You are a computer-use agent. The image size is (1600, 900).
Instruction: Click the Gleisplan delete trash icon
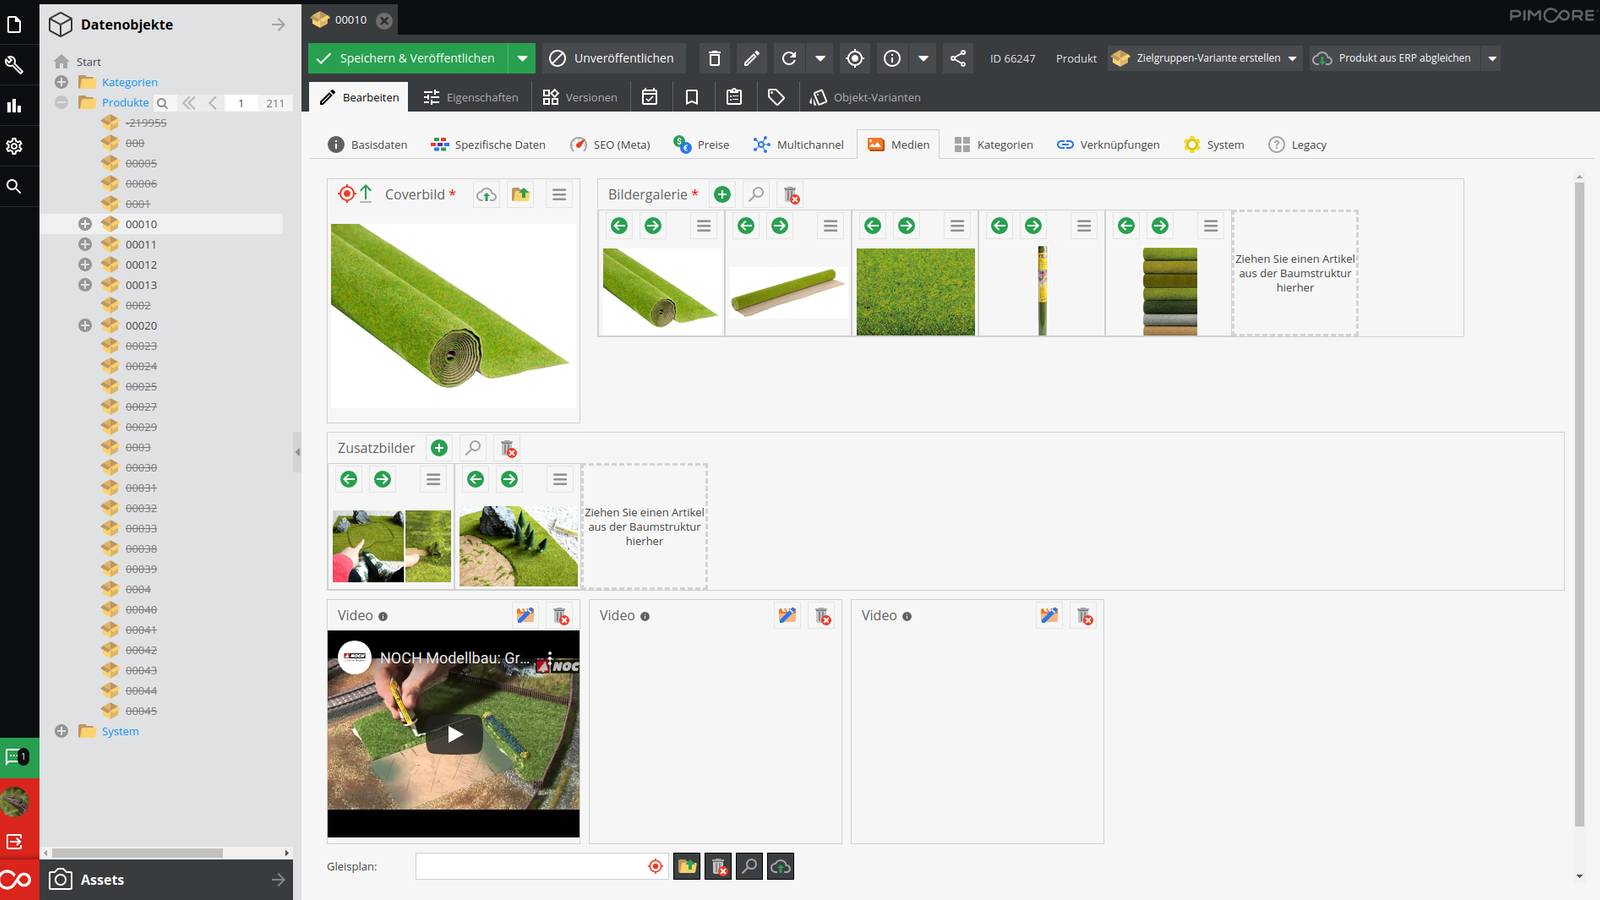718,866
